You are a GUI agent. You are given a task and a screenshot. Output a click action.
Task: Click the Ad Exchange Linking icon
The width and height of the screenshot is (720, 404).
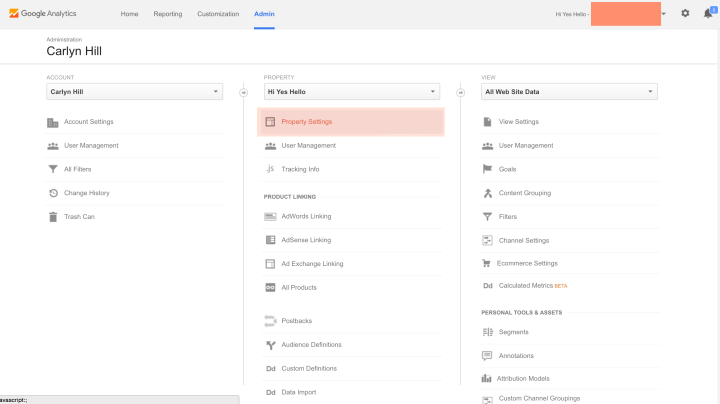270,264
